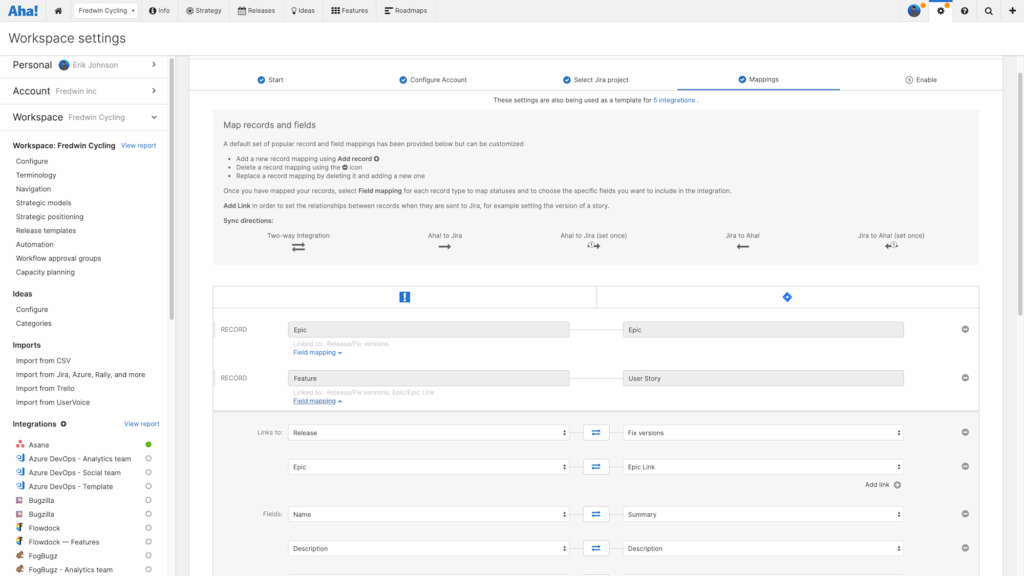This screenshot has height=576, width=1024.
Task: Open the Roadmaps menu
Action: (406, 10)
